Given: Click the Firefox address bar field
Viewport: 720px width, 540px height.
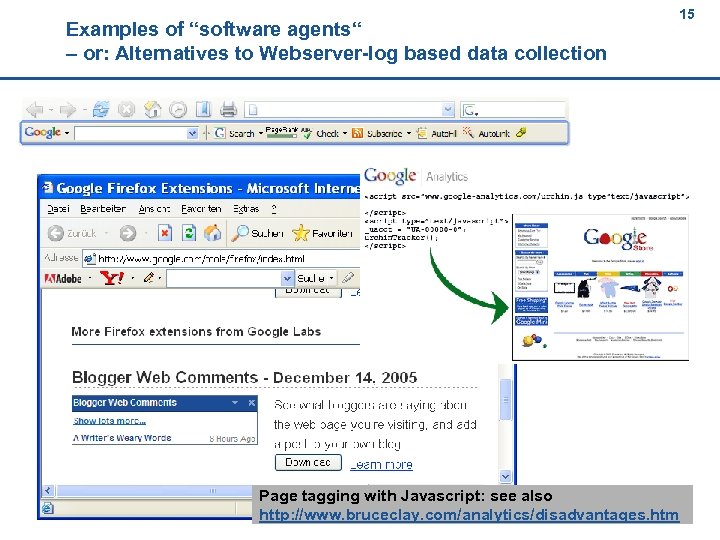Looking at the screenshot, I should point(349,110).
